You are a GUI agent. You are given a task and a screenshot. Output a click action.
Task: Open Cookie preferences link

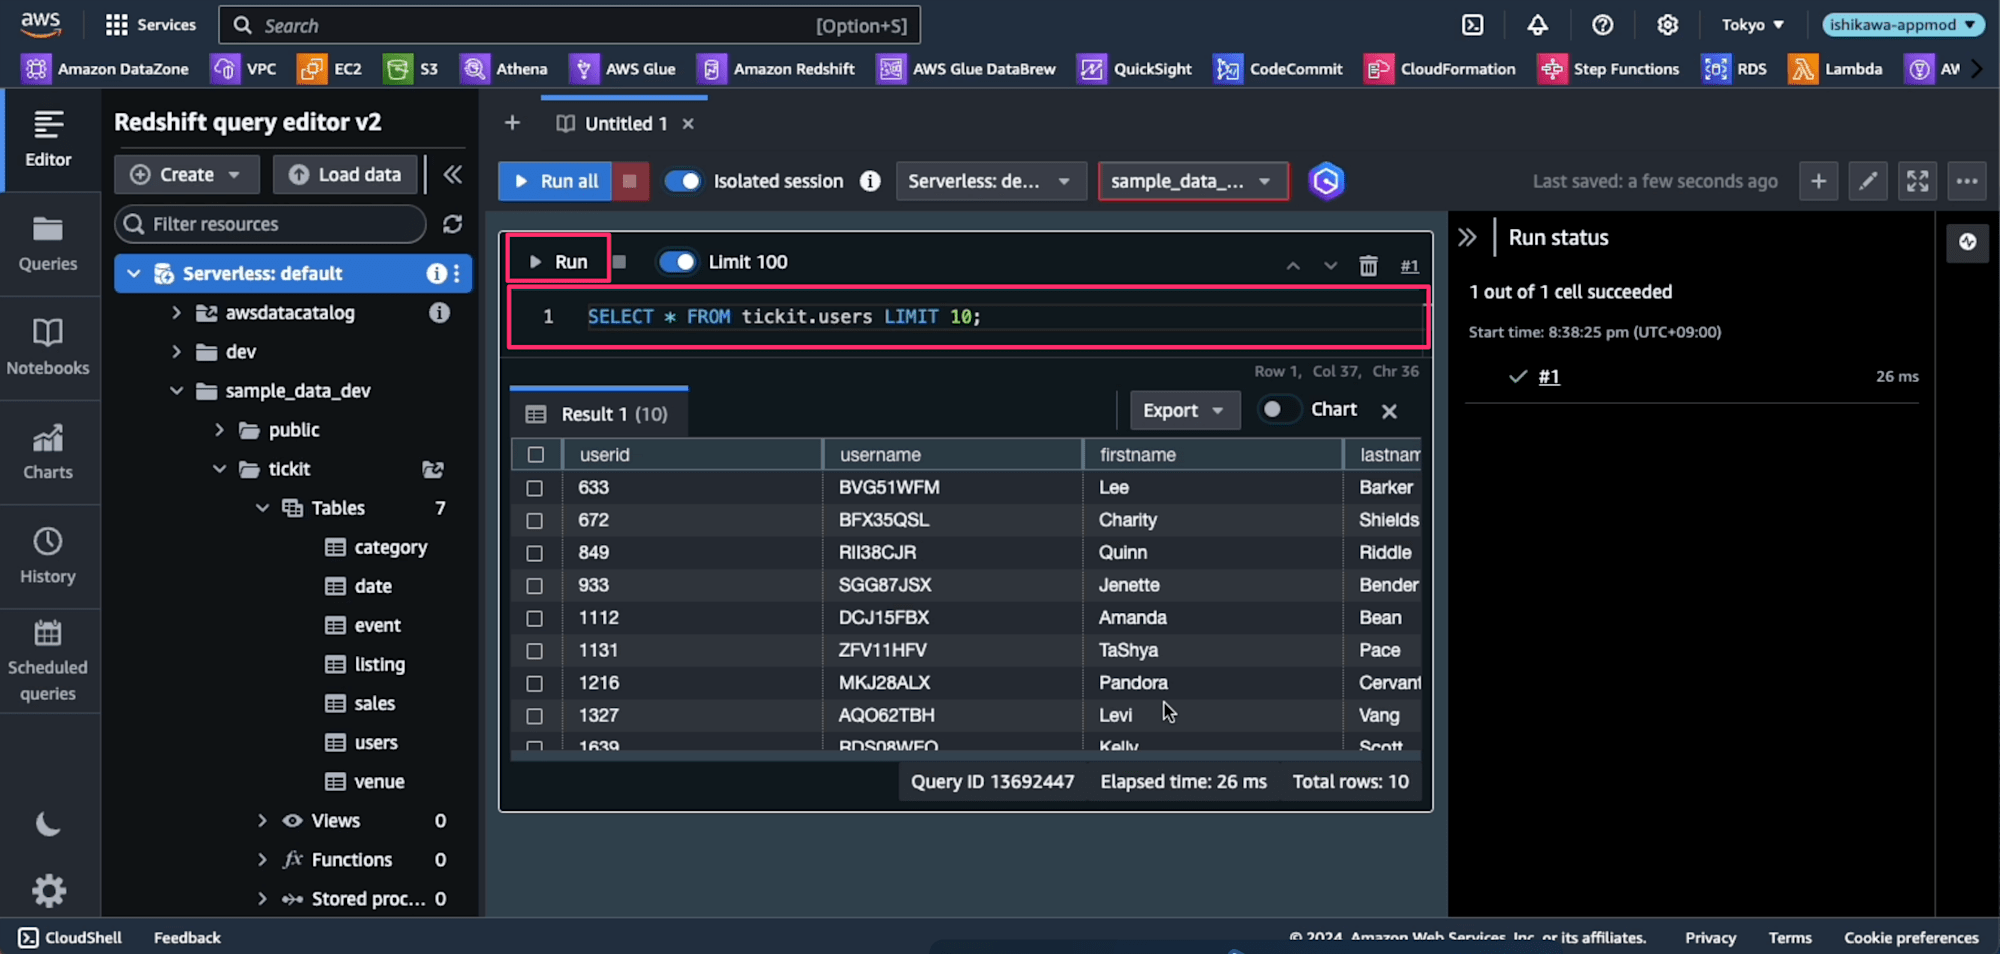pos(1911,937)
